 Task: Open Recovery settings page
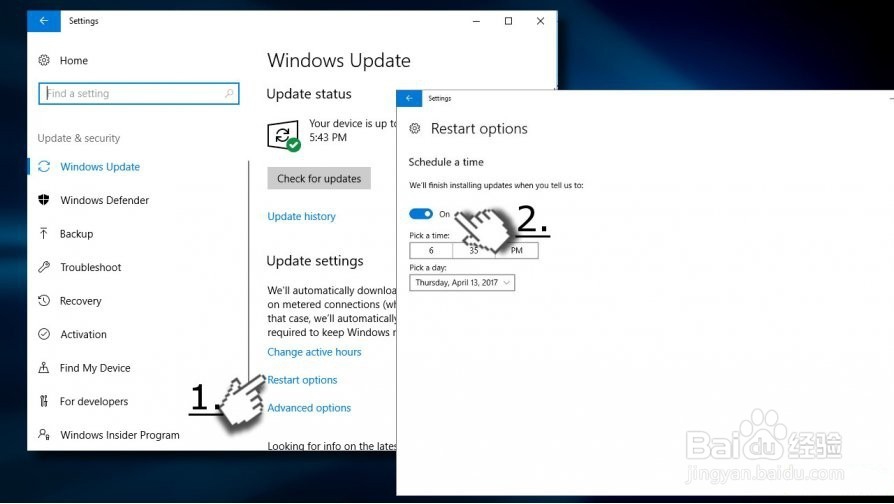coord(80,301)
